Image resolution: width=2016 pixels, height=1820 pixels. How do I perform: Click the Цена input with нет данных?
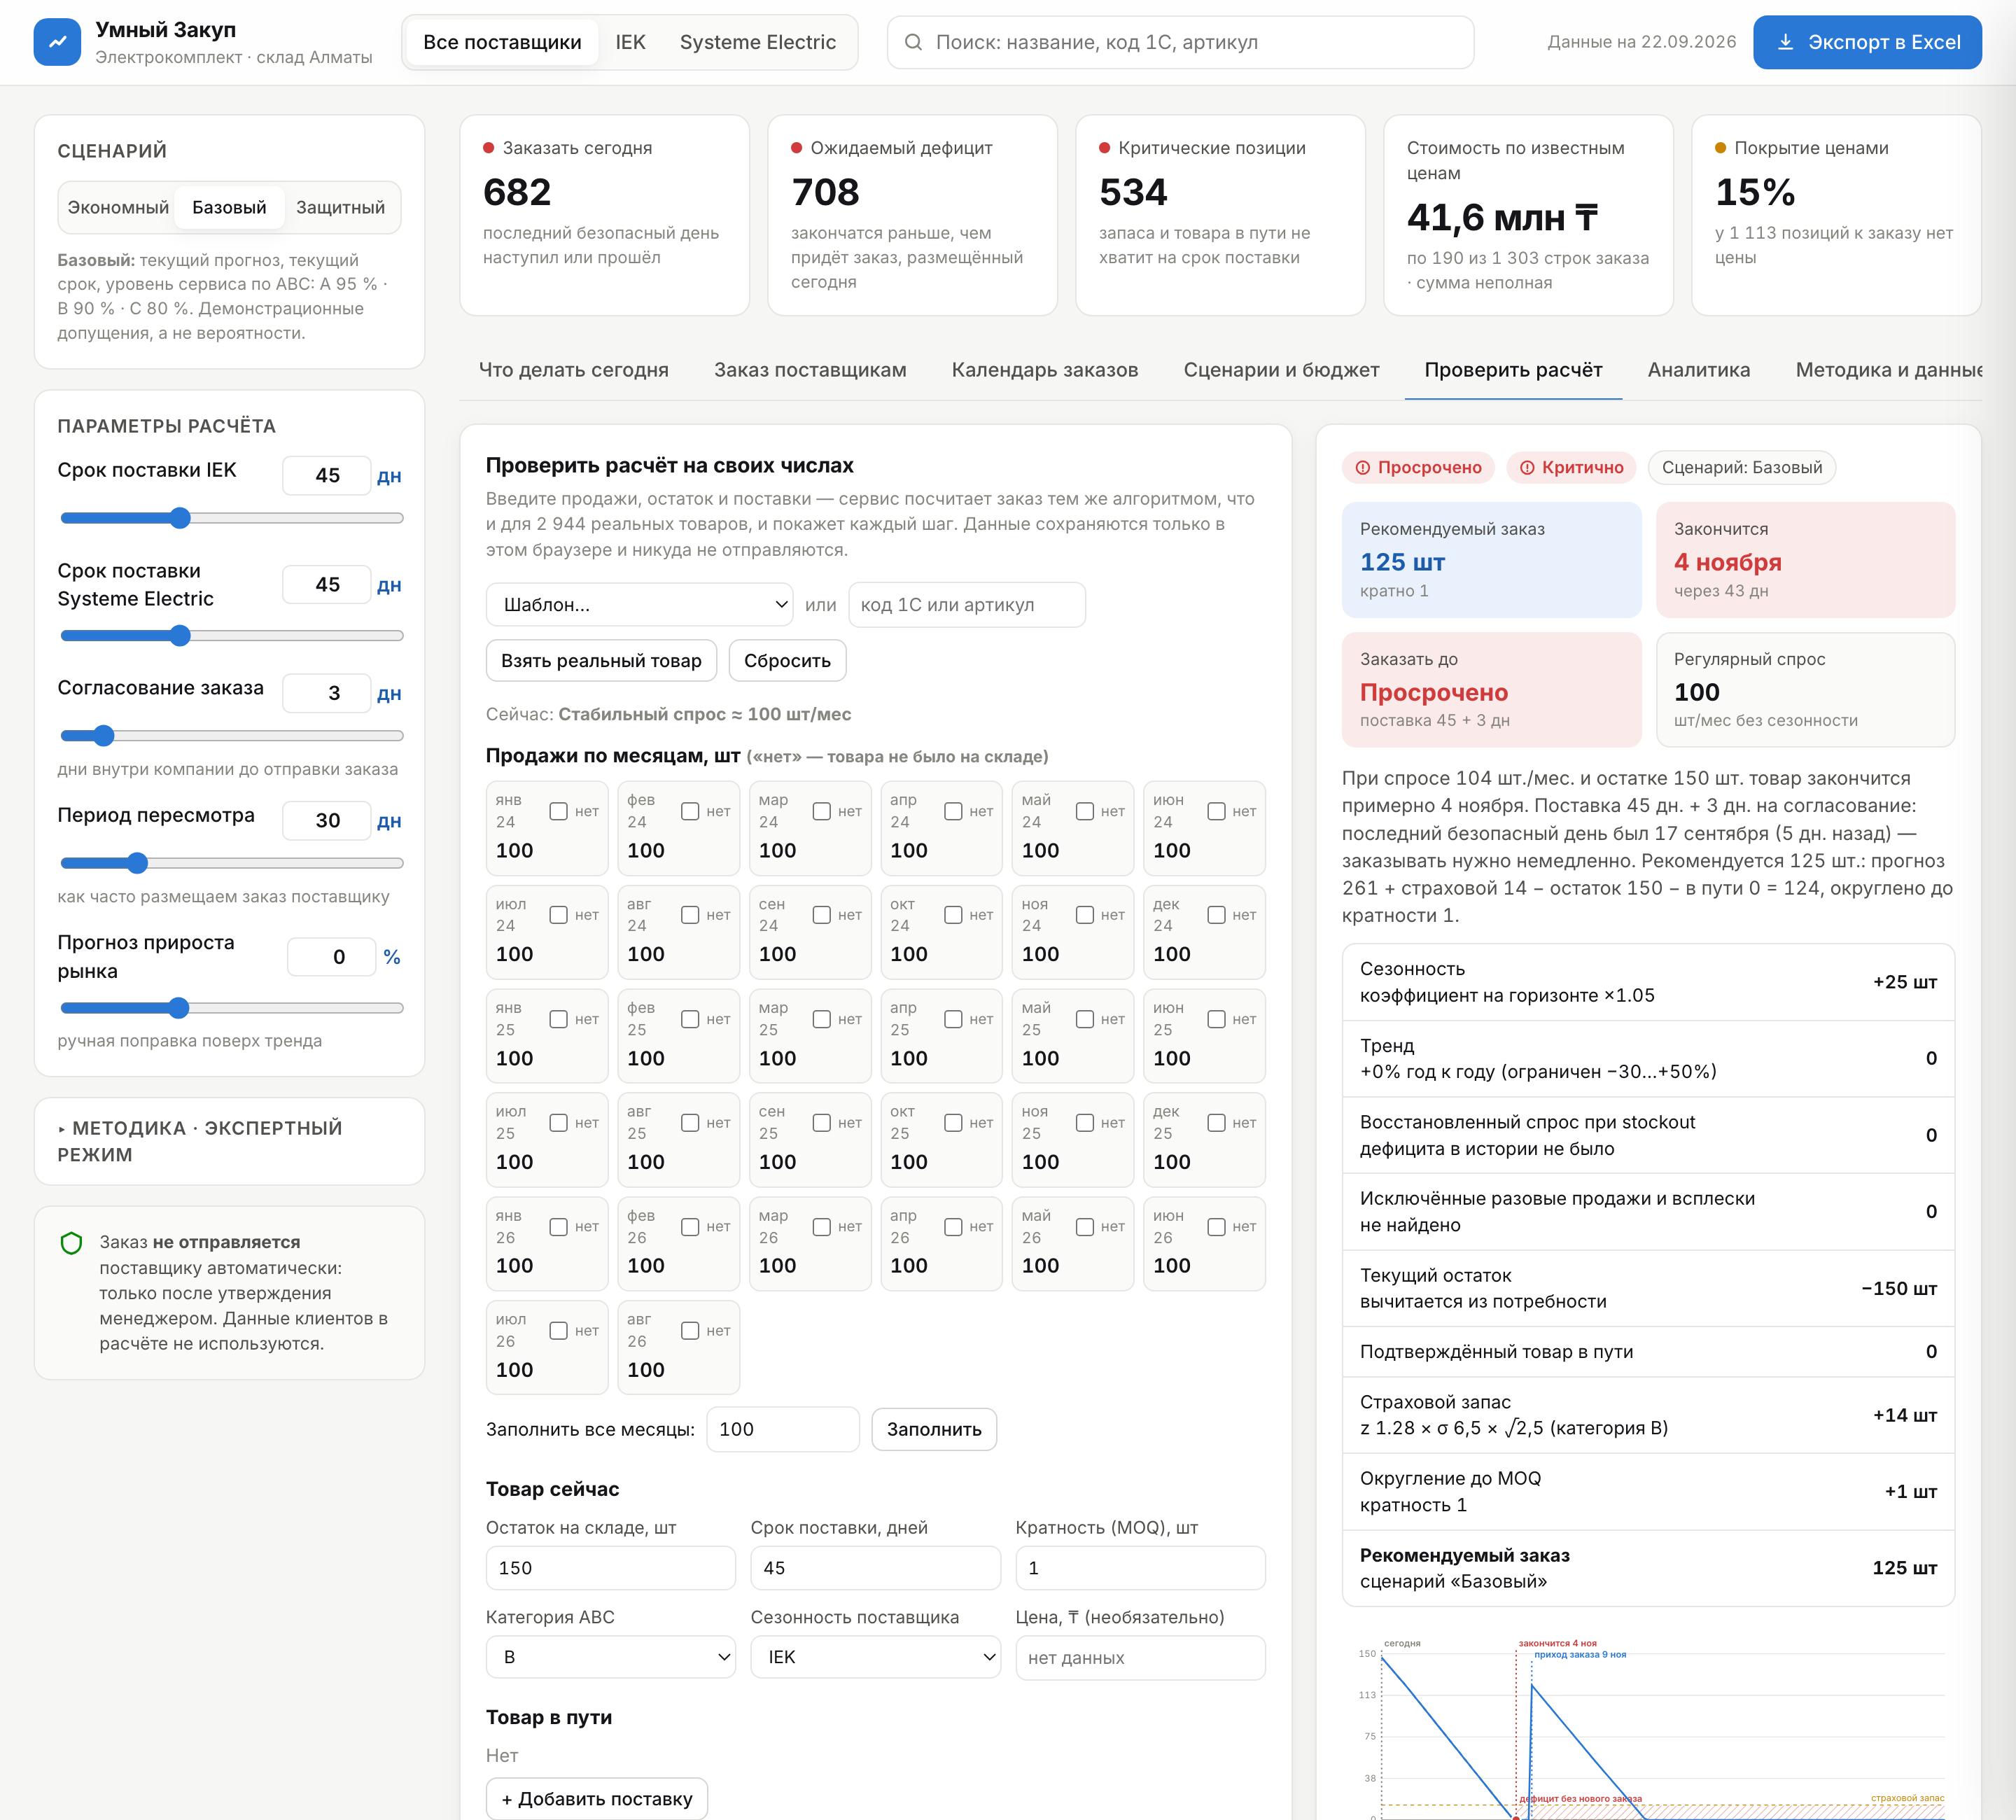pos(1140,1657)
